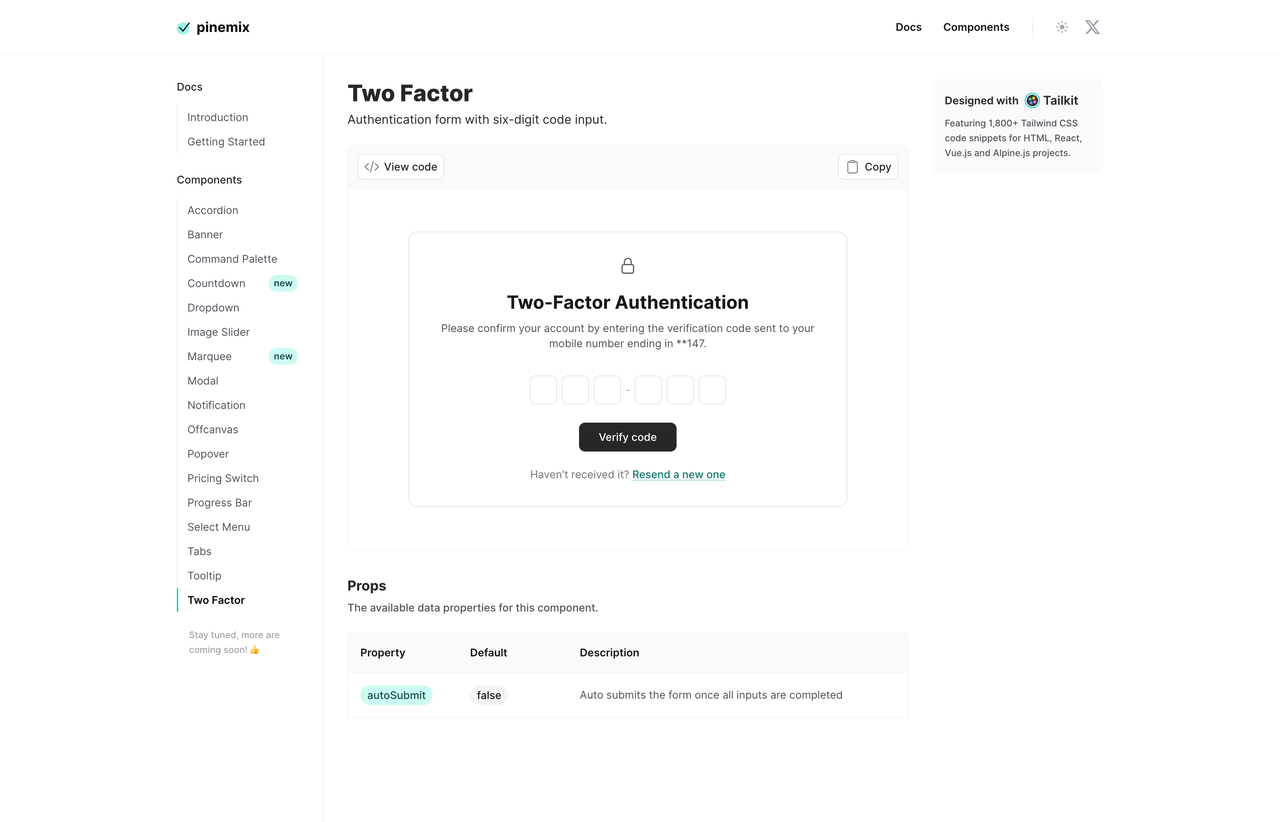Navigate to the Dropdown component
Image resolution: width=1280 pixels, height=822 pixels.
click(x=213, y=308)
